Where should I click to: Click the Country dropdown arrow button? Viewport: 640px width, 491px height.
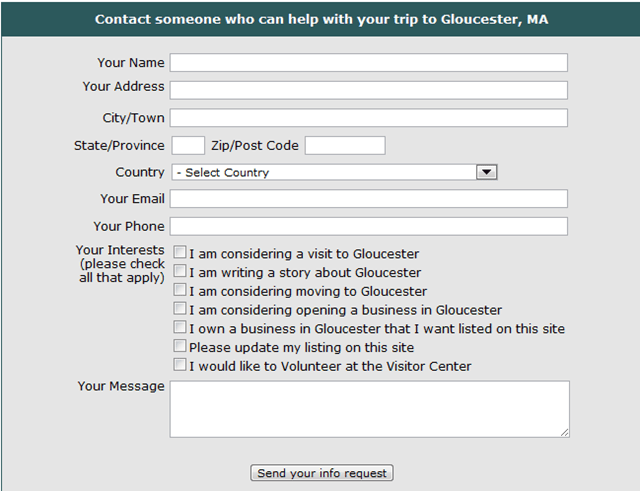point(486,172)
